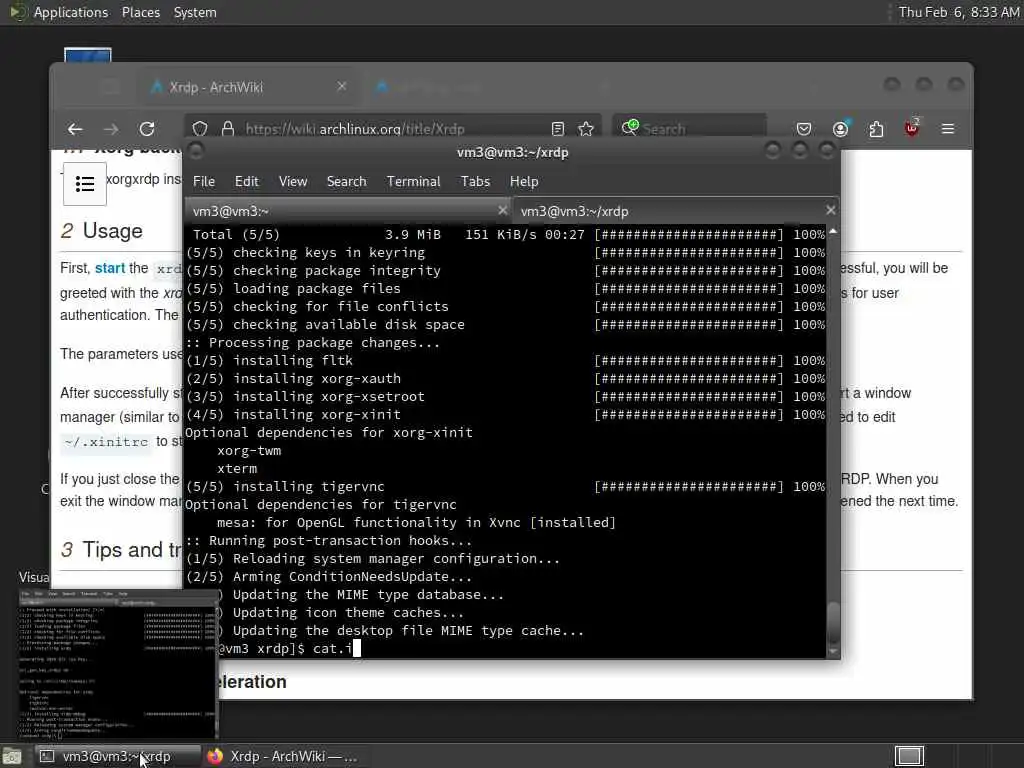Open the terminal File menu
This screenshot has height=768, width=1024.
coord(204,182)
